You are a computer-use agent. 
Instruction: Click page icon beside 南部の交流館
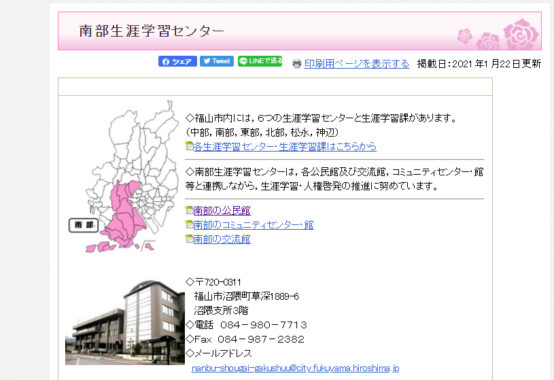(189, 239)
